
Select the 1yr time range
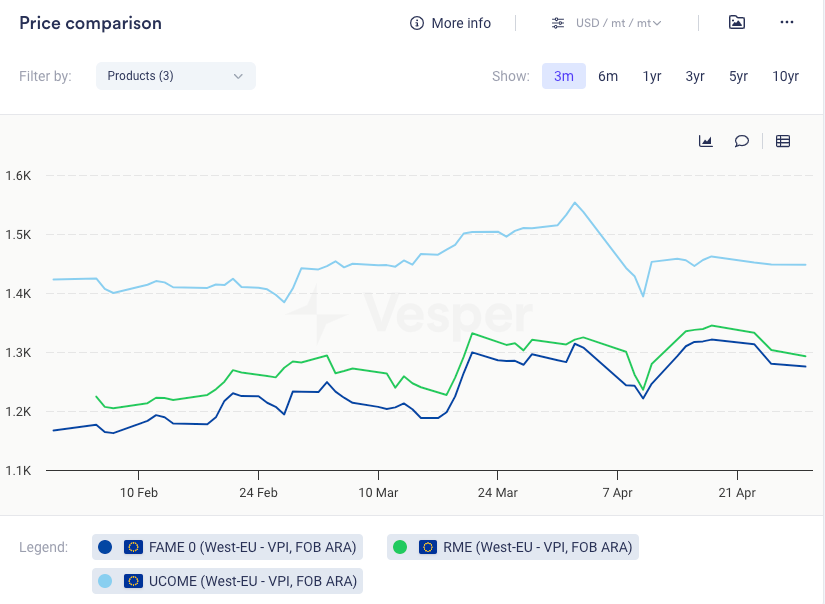[x=652, y=76]
